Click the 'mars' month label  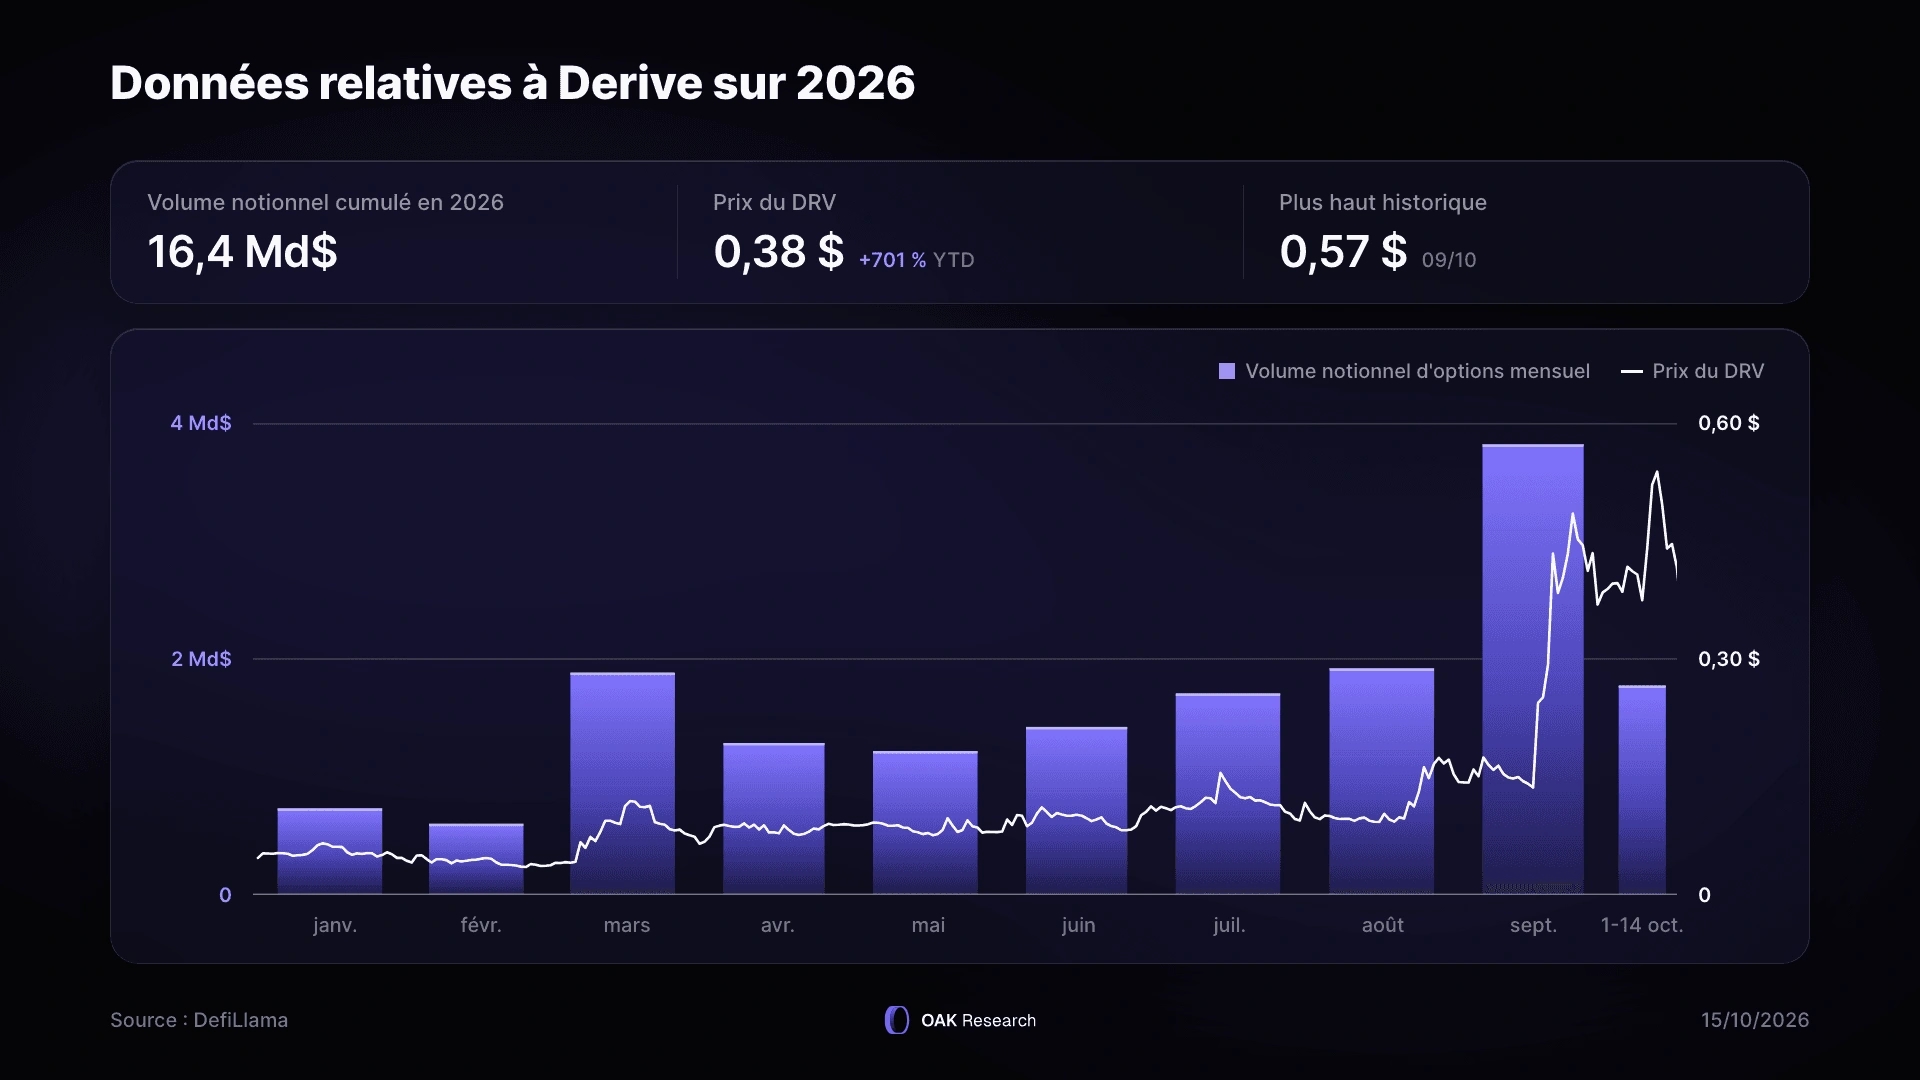(x=627, y=925)
